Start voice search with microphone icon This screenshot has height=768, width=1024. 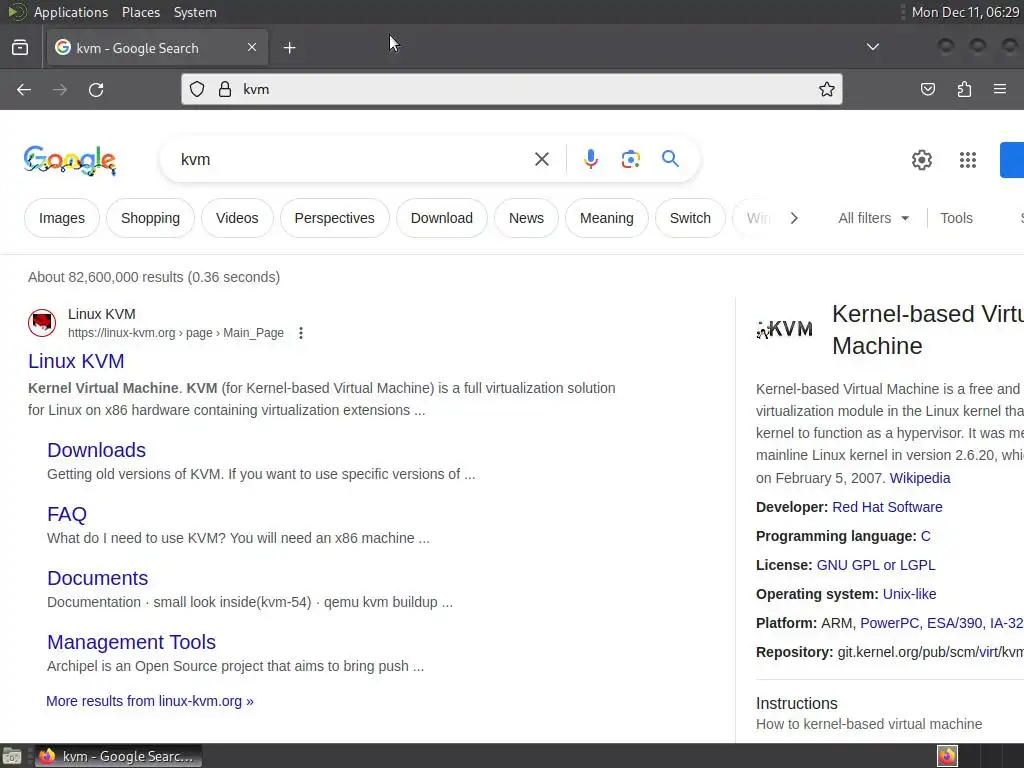590,159
